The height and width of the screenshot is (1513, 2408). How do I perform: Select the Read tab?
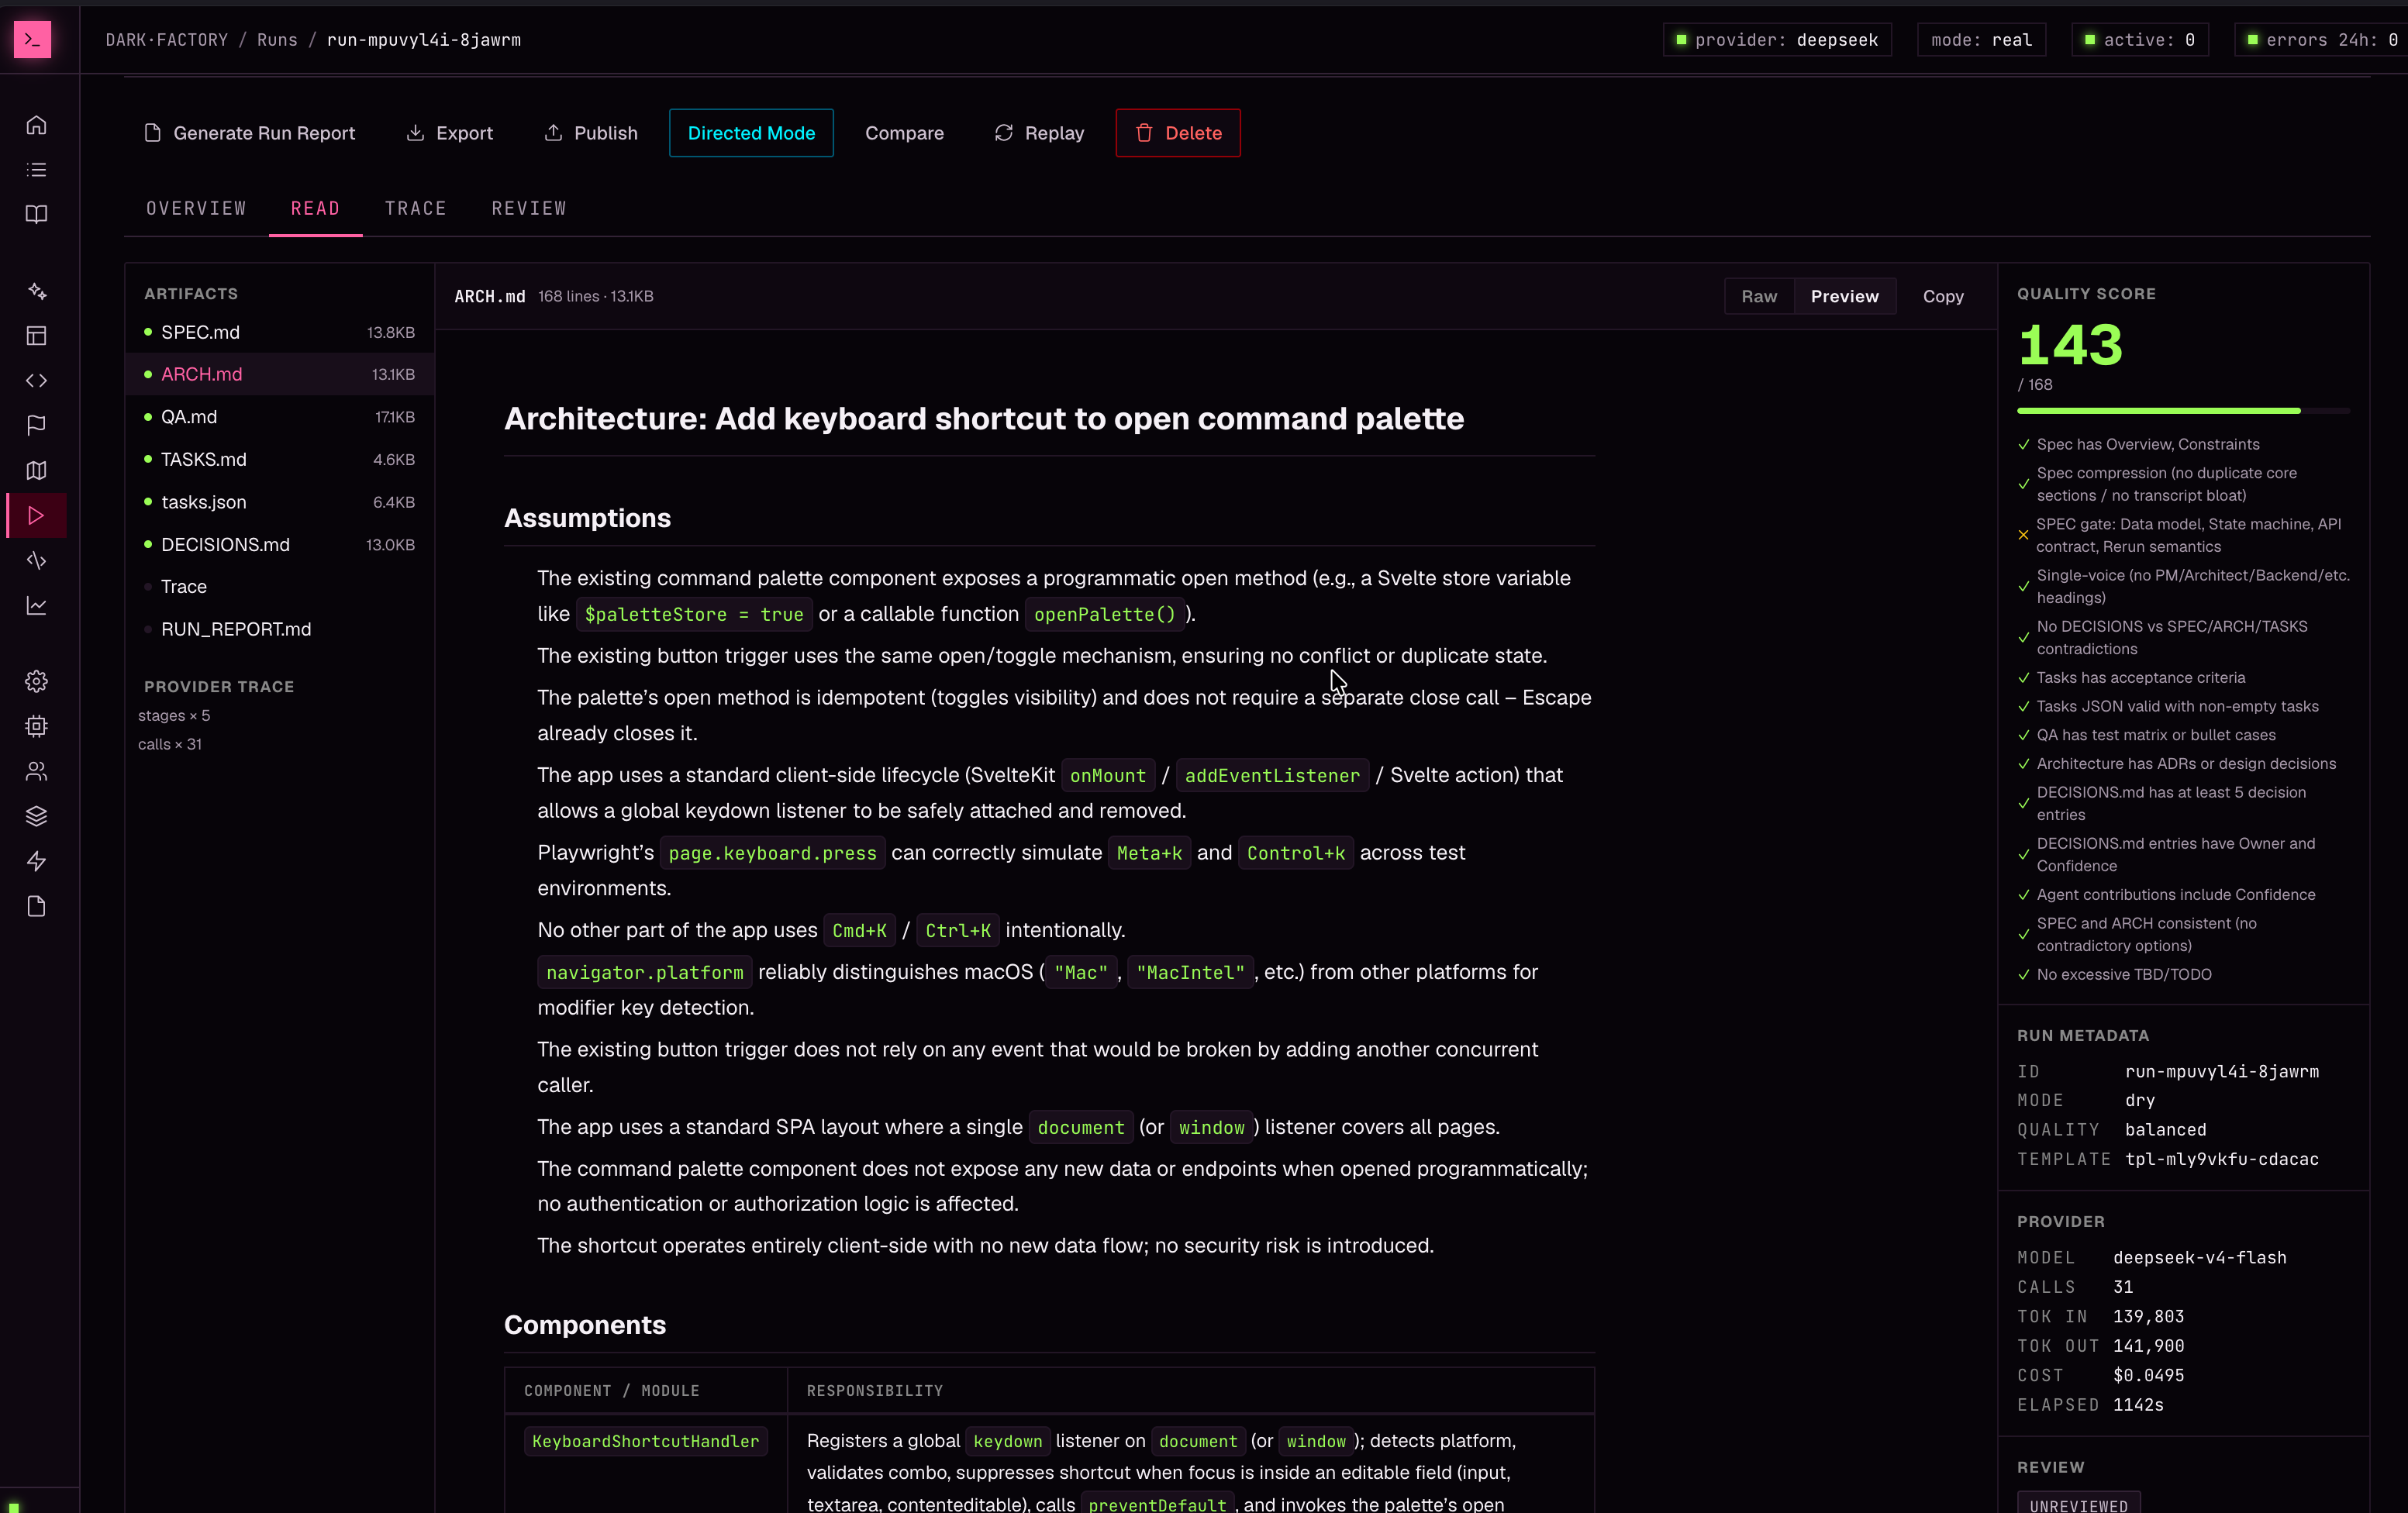[315, 208]
